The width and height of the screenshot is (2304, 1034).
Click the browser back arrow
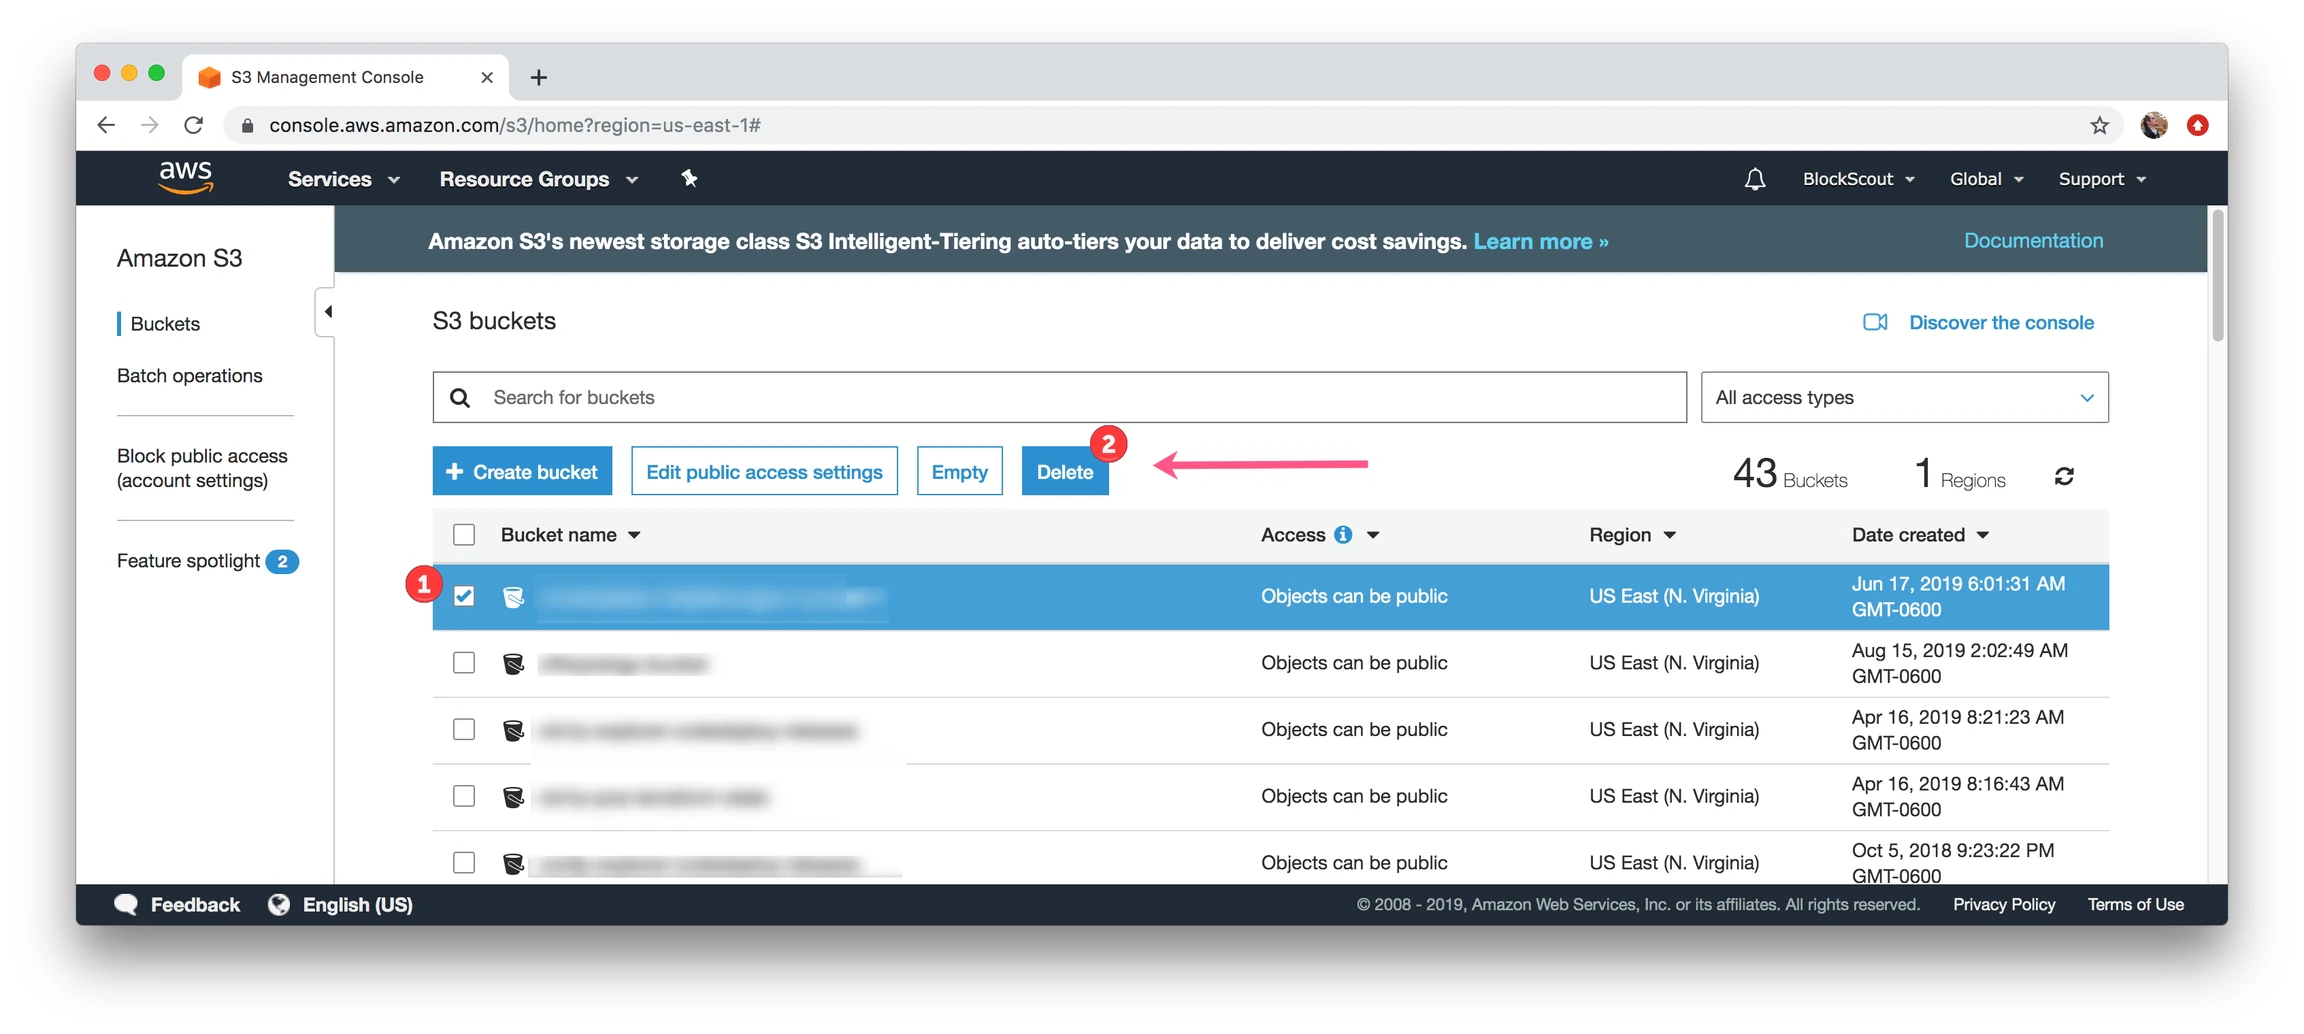coord(106,125)
